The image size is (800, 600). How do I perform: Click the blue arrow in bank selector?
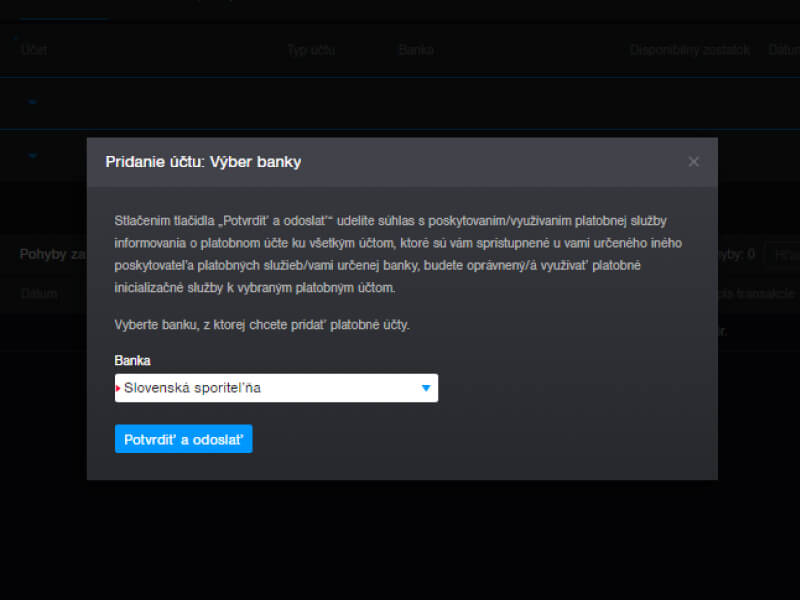tap(425, 388)
